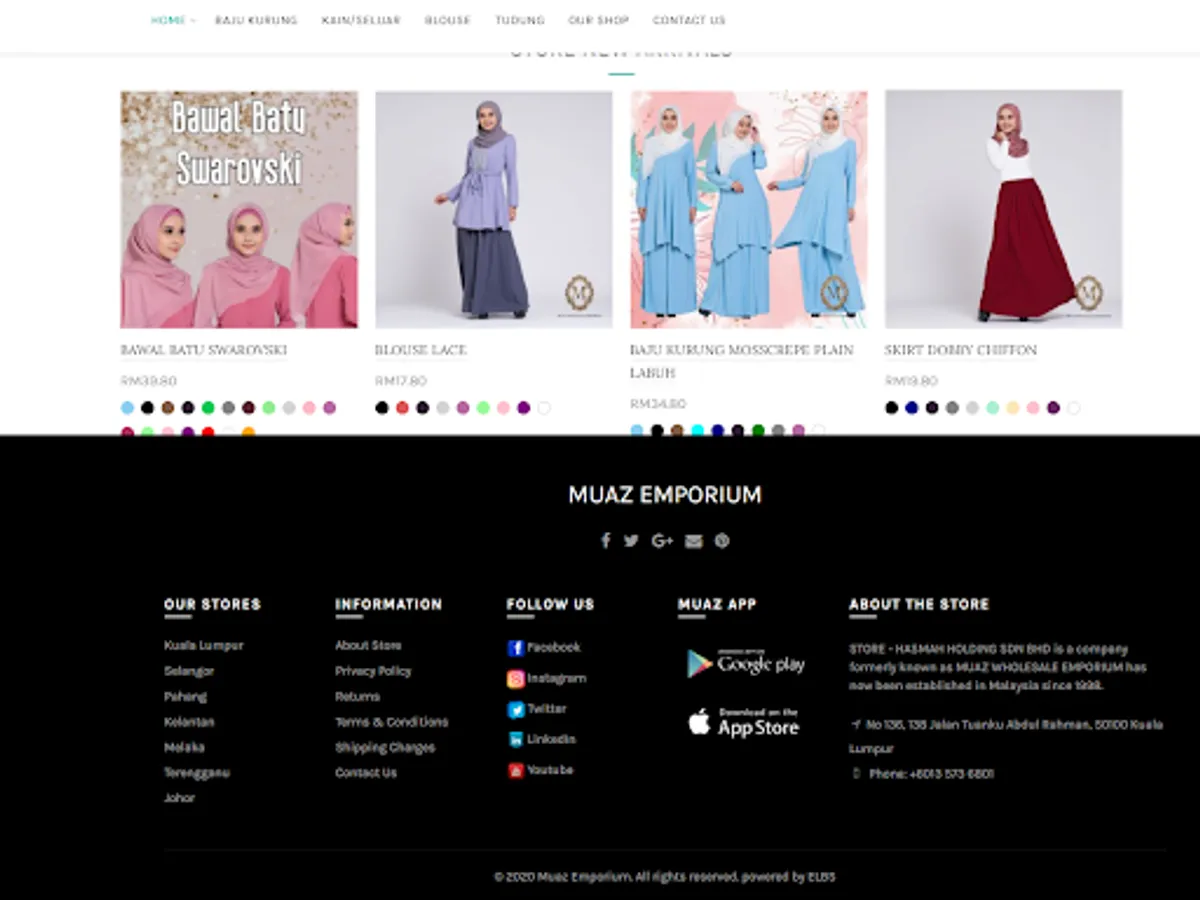Click the phone number +6013 573 6801
1200x900 pixels.
(951, 774)
